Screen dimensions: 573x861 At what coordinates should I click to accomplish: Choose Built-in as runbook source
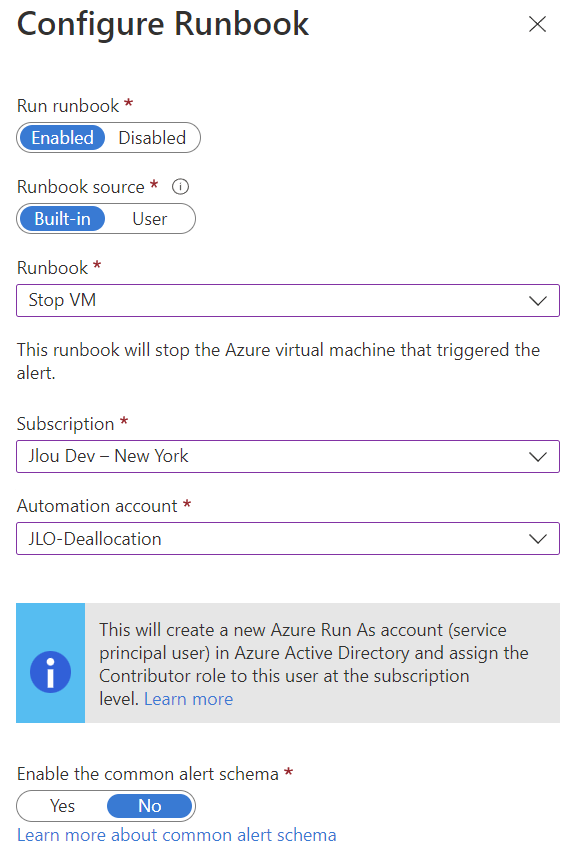tap(62, 219)
